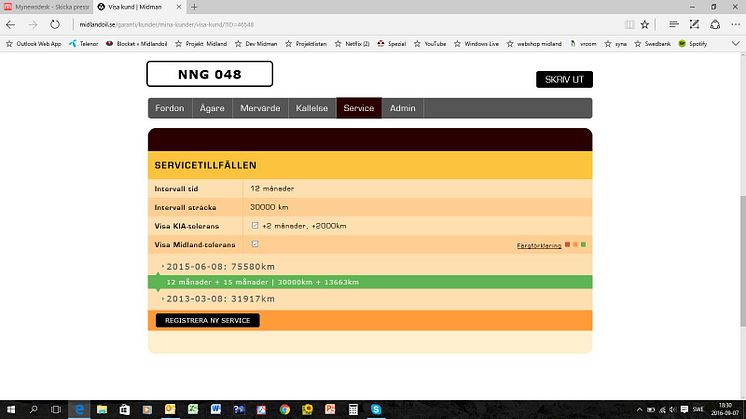746x419 pixels.
Task: Switch to the Ägare tab
Action: tap(212, 108)
